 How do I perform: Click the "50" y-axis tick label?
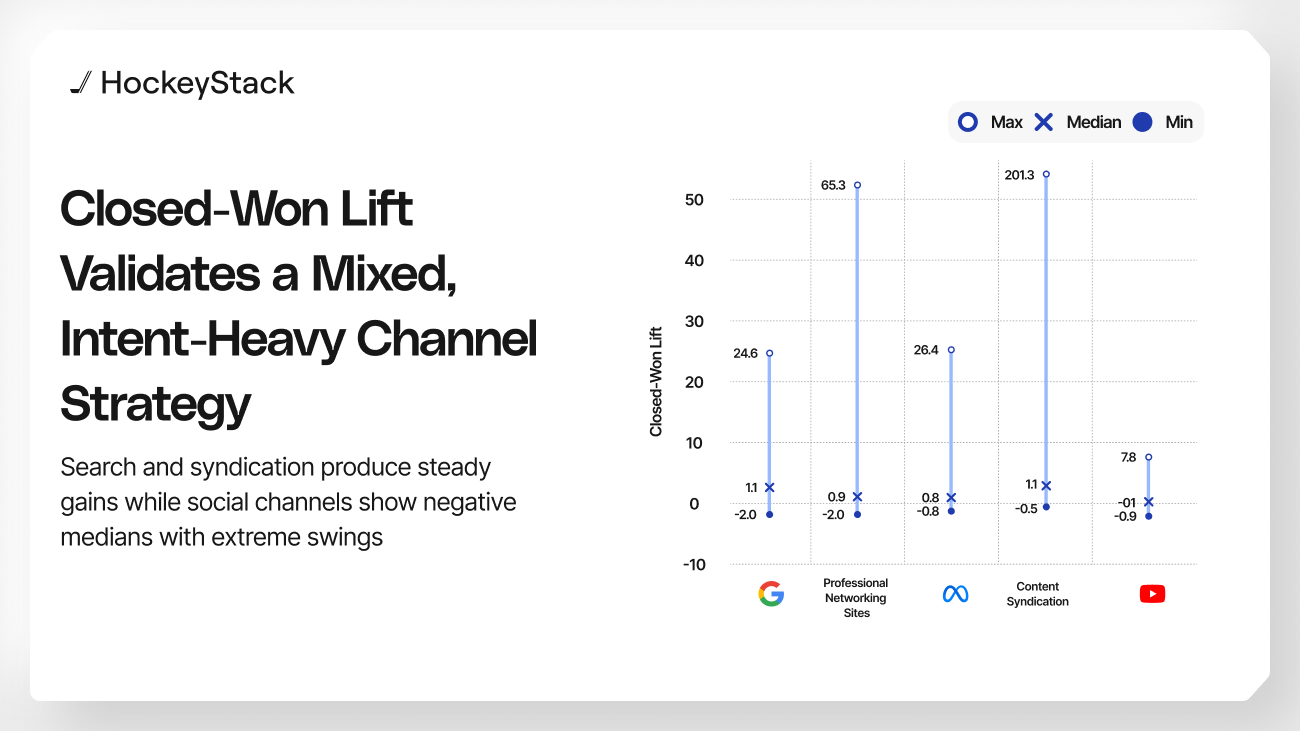[695, 200]
